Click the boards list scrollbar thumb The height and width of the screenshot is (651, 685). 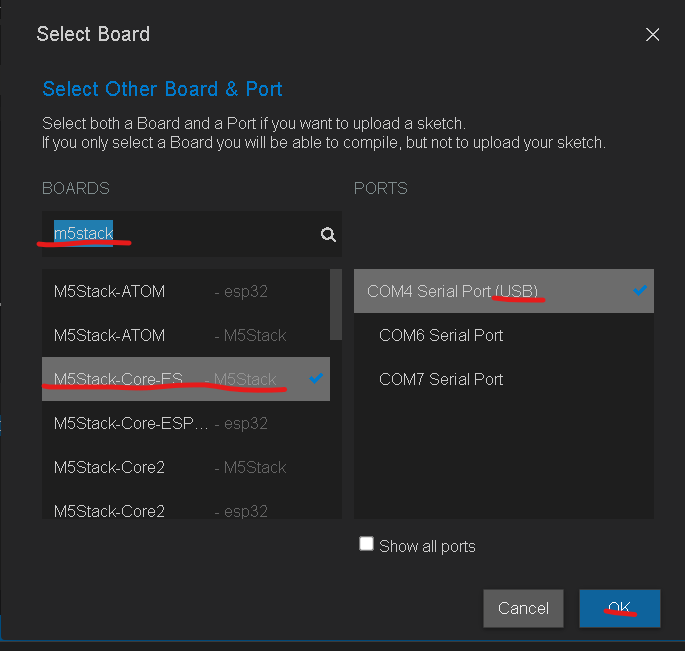[336, 305]
